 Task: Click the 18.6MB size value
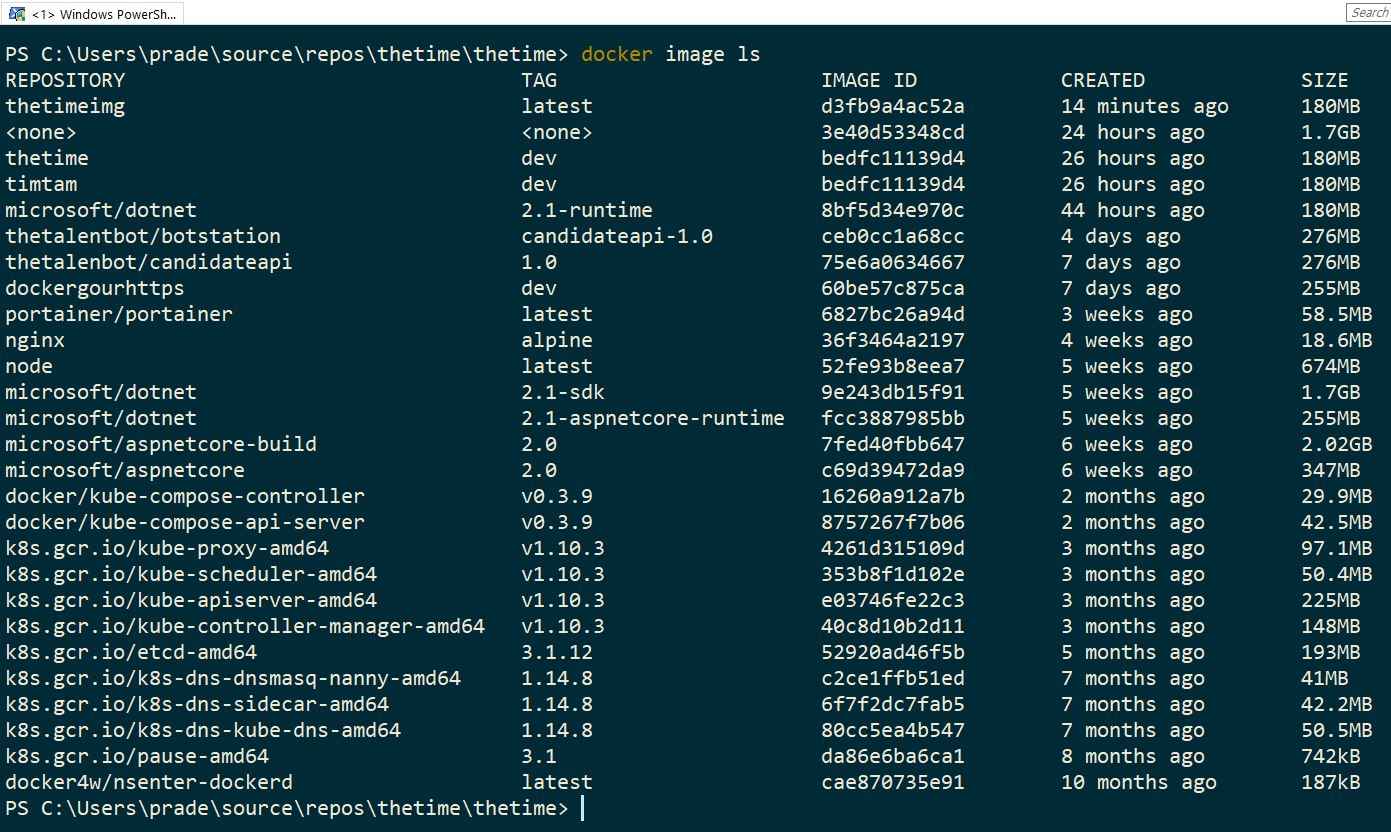[1337, 340]
